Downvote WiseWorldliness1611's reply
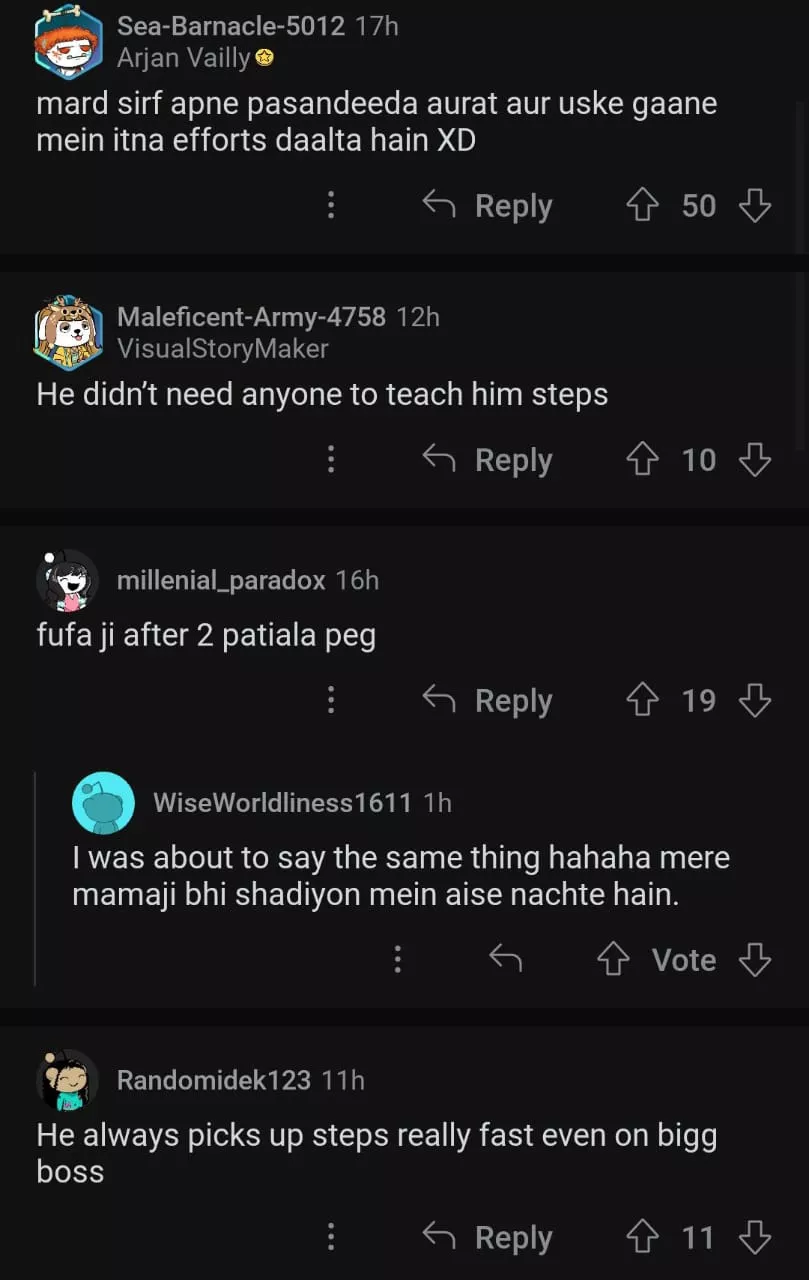The image size is (809, 1280). click(x=755, y=960)
